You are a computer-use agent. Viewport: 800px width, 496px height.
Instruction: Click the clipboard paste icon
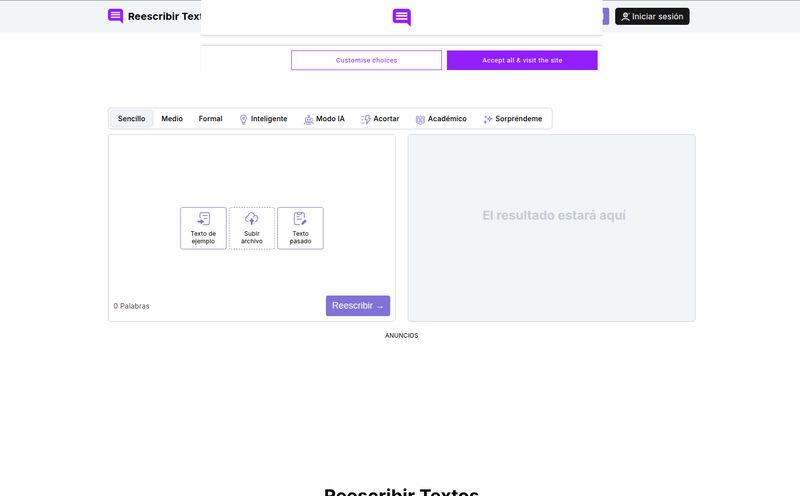tap(300, 218)
